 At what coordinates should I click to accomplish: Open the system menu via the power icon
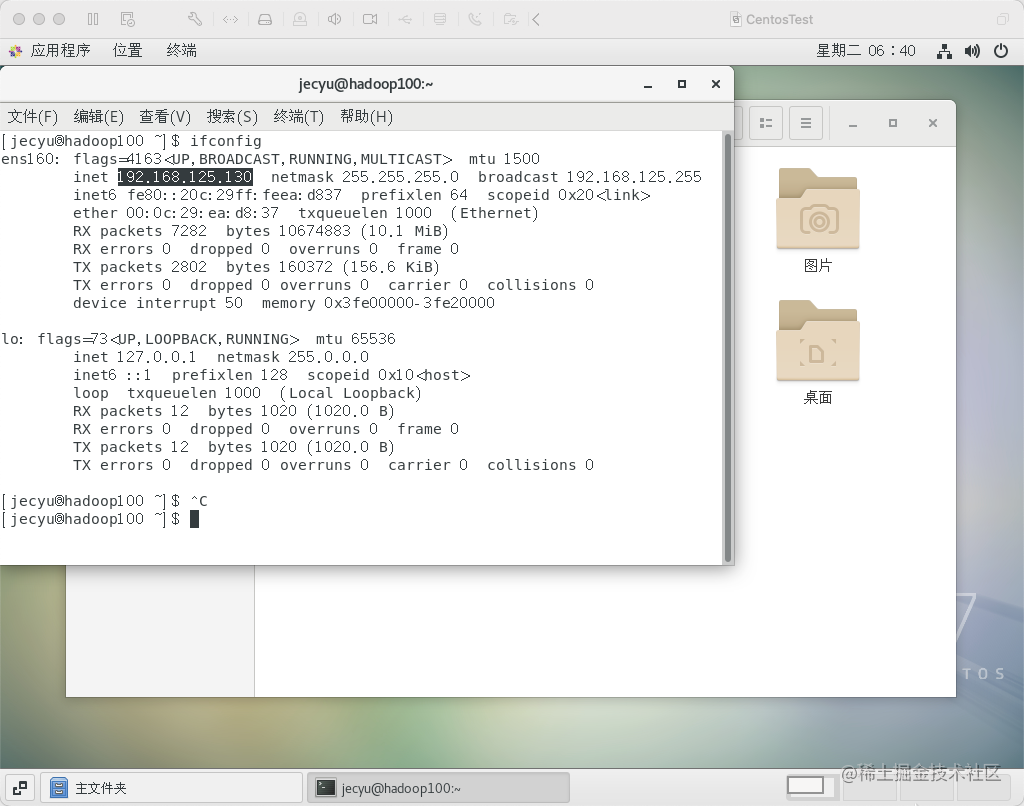point(1001,50)
